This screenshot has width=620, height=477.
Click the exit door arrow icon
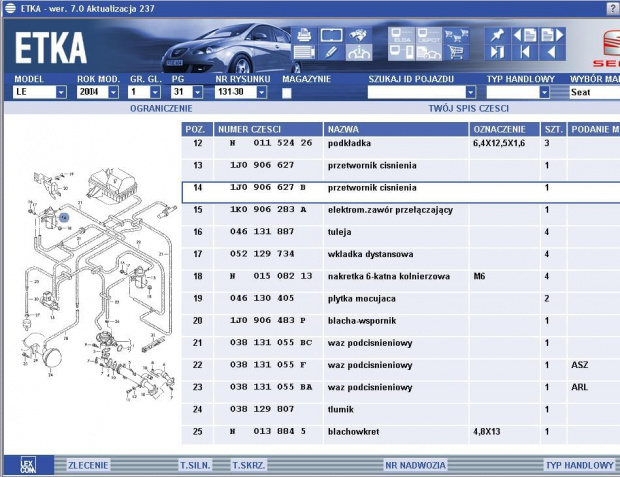497,52
